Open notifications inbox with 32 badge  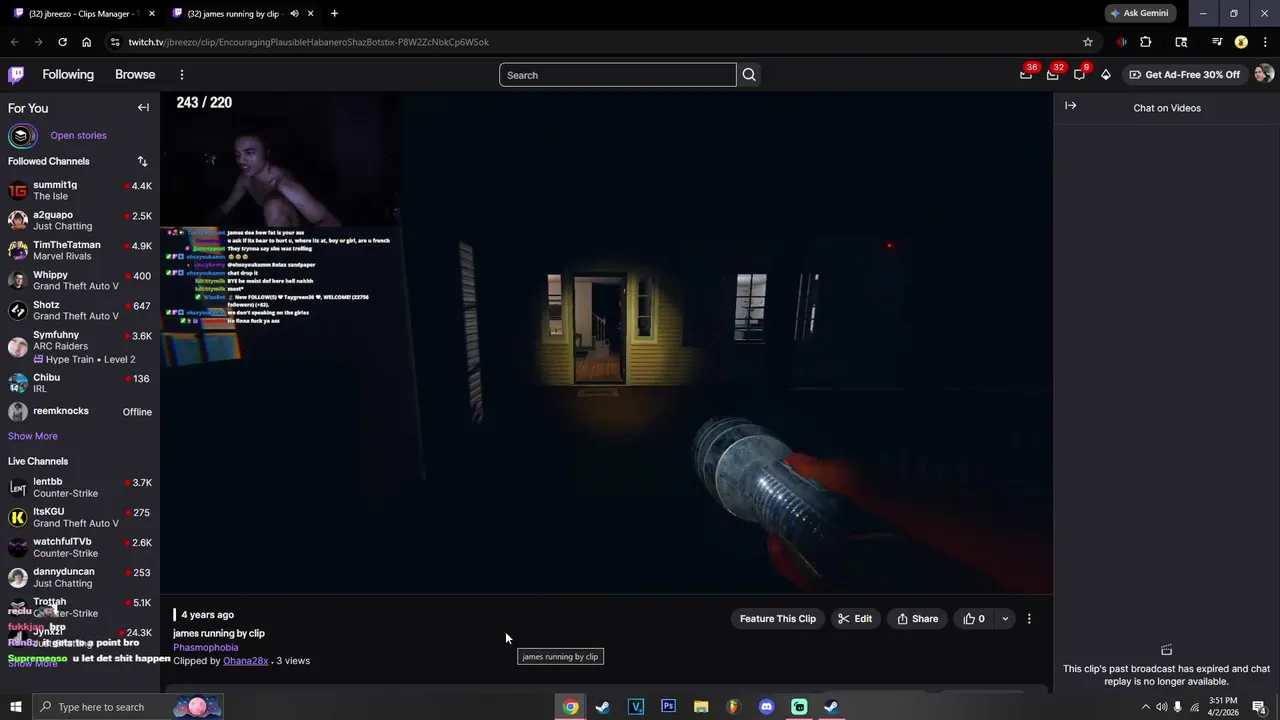click(1053, 74)
